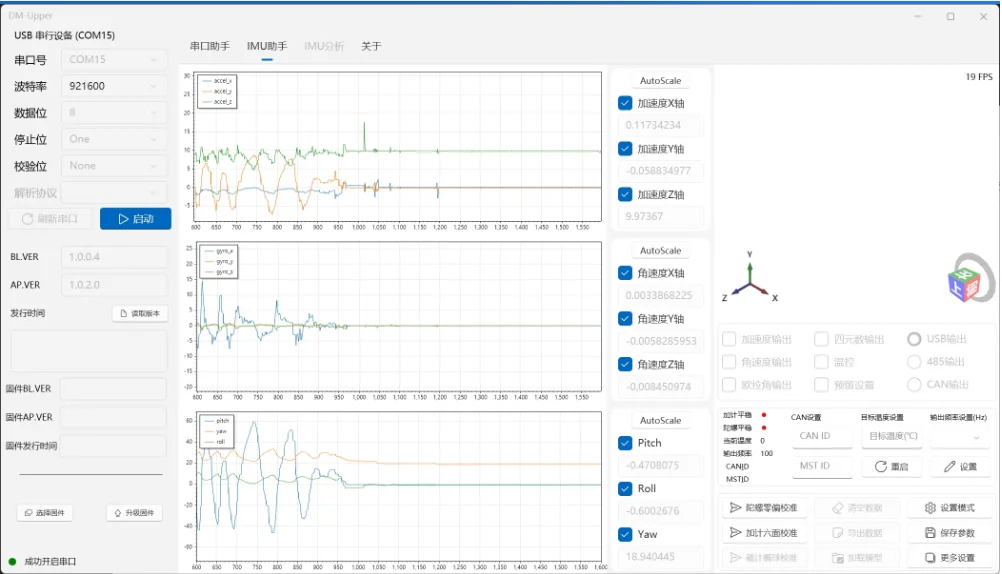
Task: Click the pencil 设置 button
Action: [x=960, y=467]
